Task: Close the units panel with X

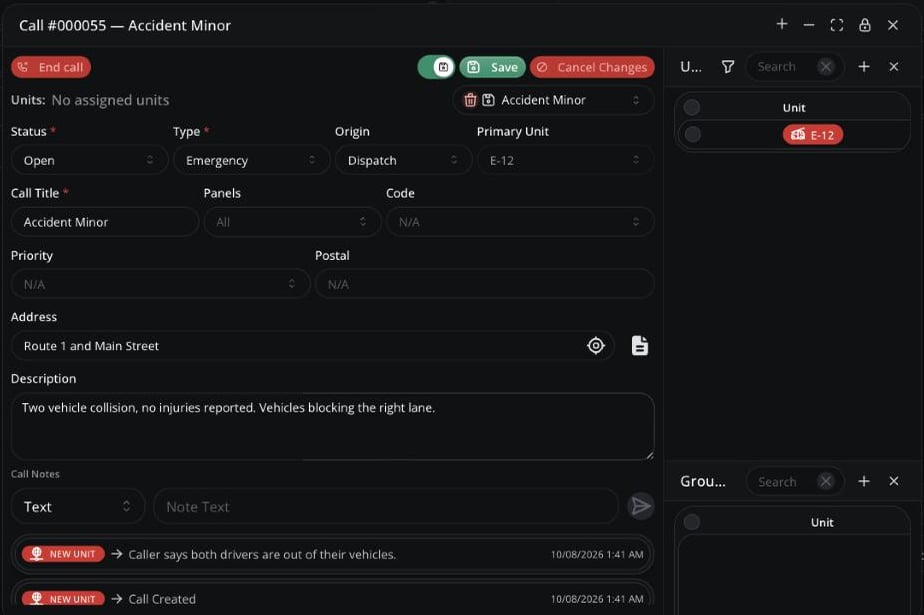Action: [893, 67]
